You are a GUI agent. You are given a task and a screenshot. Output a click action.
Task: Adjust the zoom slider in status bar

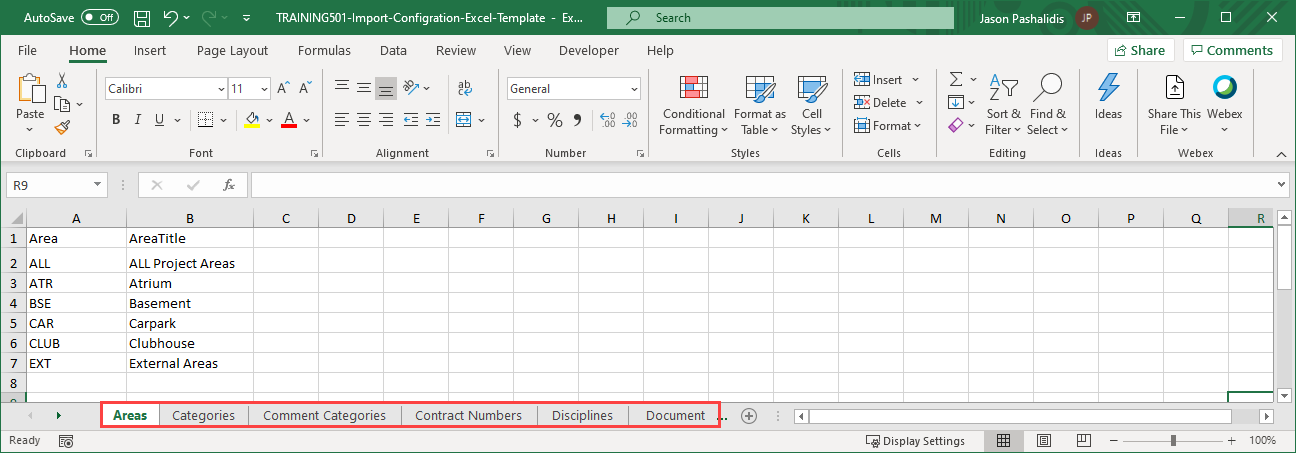(x=1174, y=441)
